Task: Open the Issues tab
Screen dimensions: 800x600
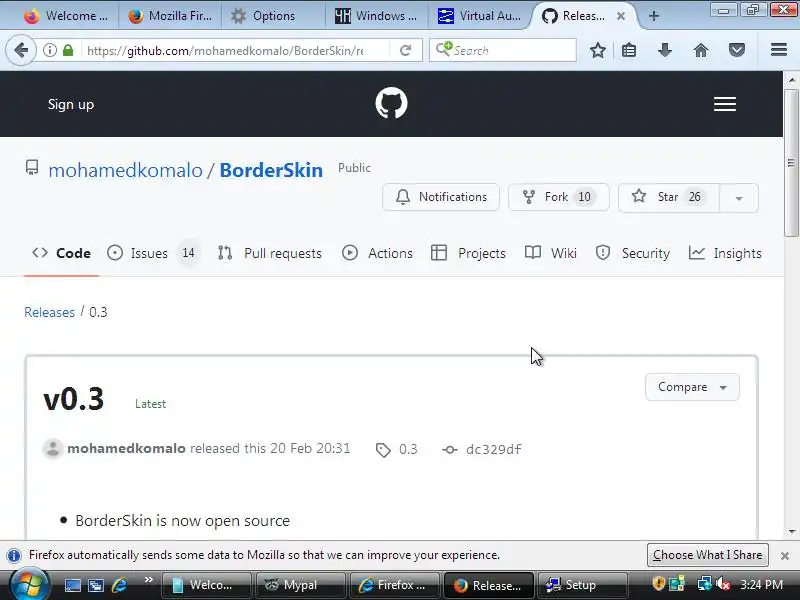Action: (x=154, y=253)
